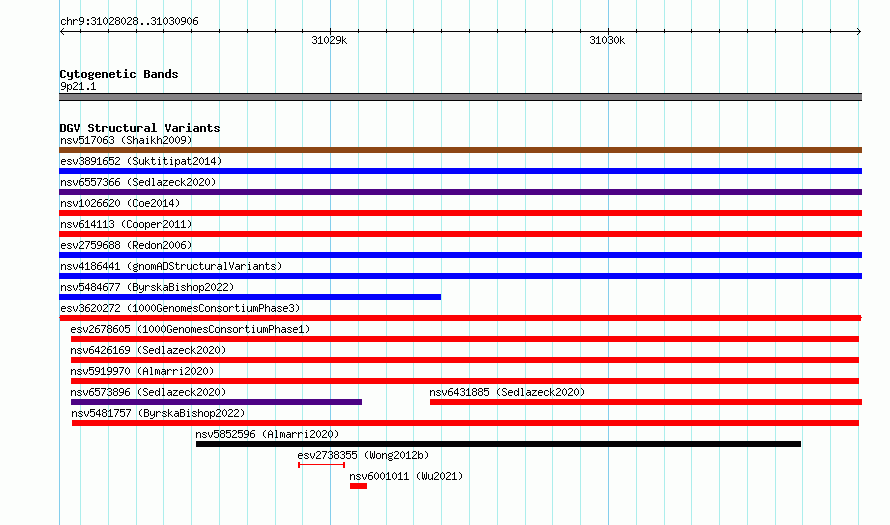Viewport: 890px width, 525px height.
Task: Click the nsv5852596 (Almarri2020) black bar
Action: pos(498,444)
